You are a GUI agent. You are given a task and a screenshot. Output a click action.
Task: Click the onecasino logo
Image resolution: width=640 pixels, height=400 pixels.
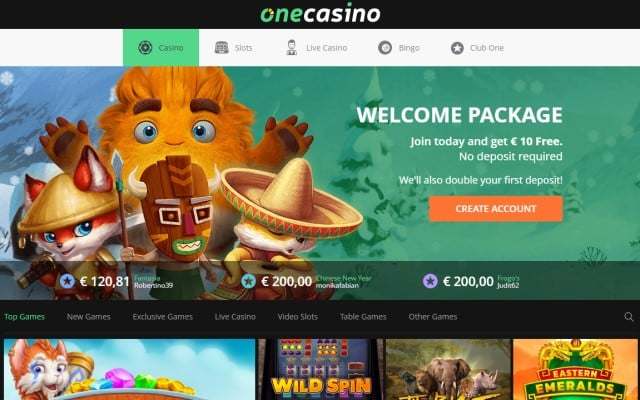point(320,14)
